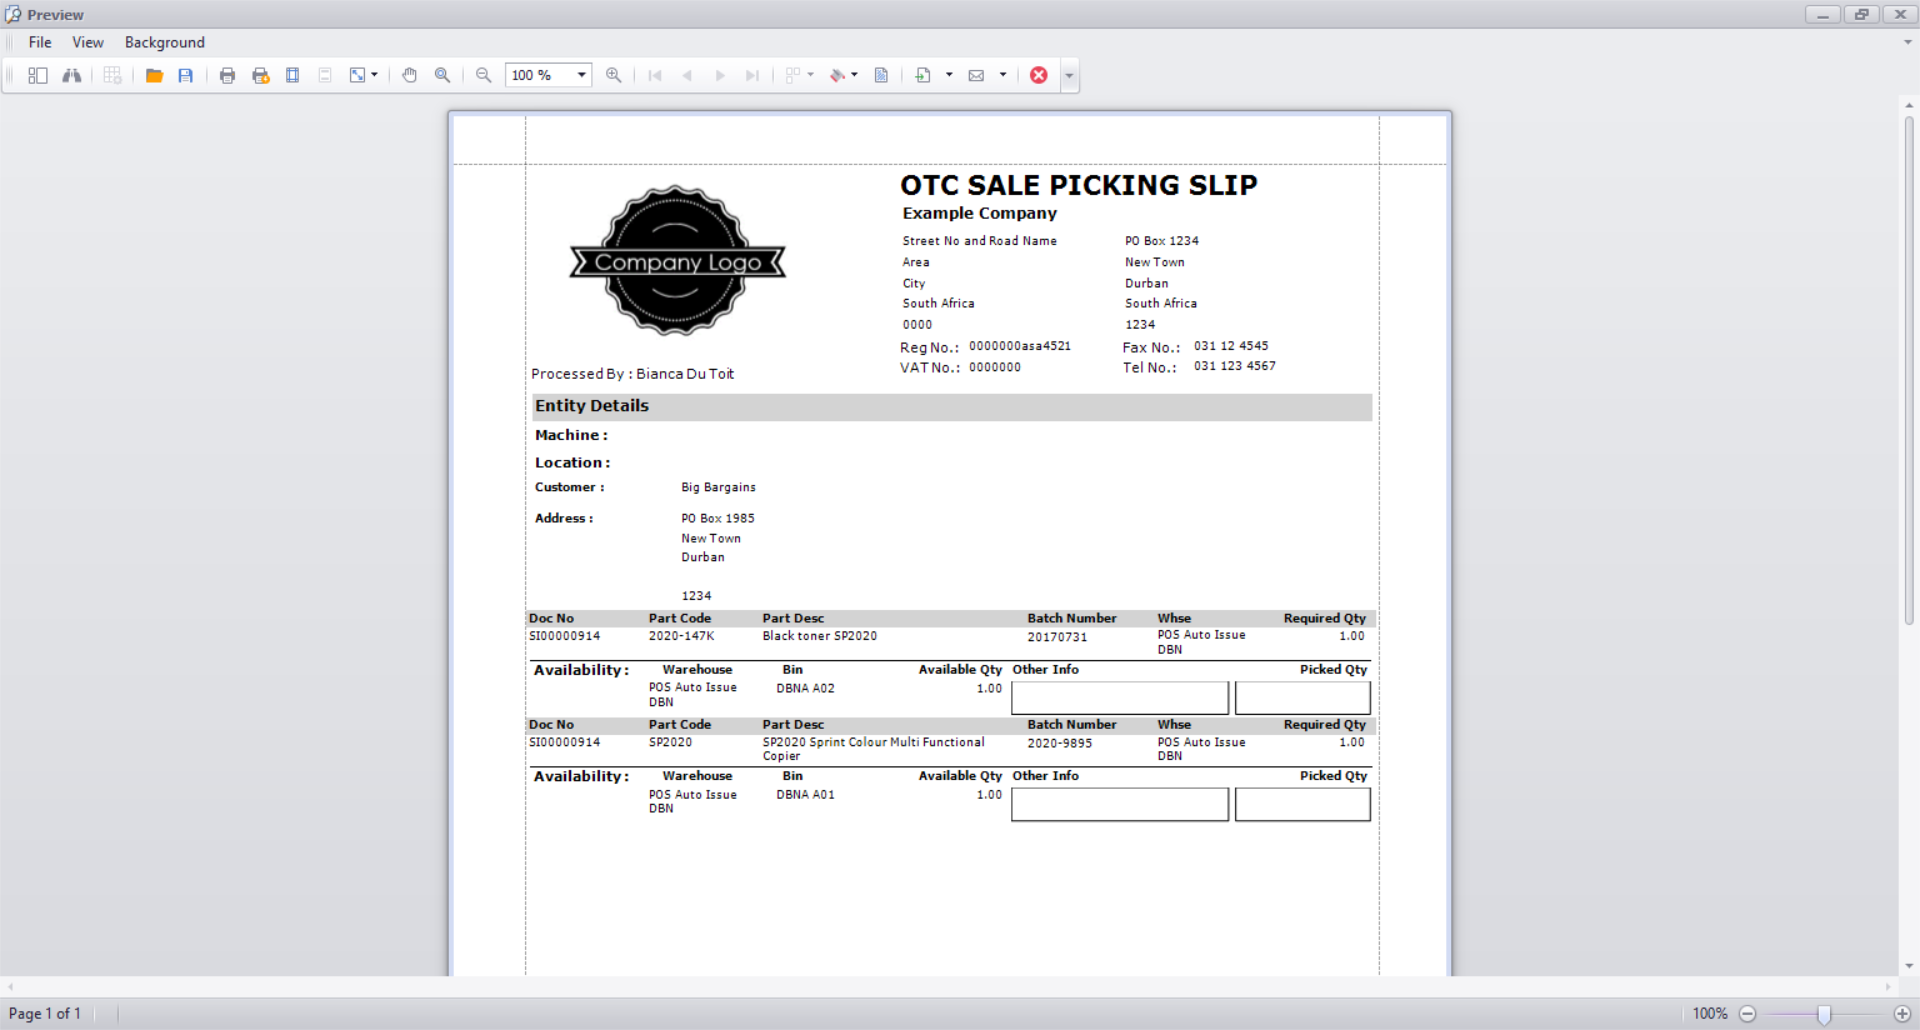Screen dimensions: 1920x1030
Task: Expand the Scale dropdown arrow
Action: (x=375, y=75)
